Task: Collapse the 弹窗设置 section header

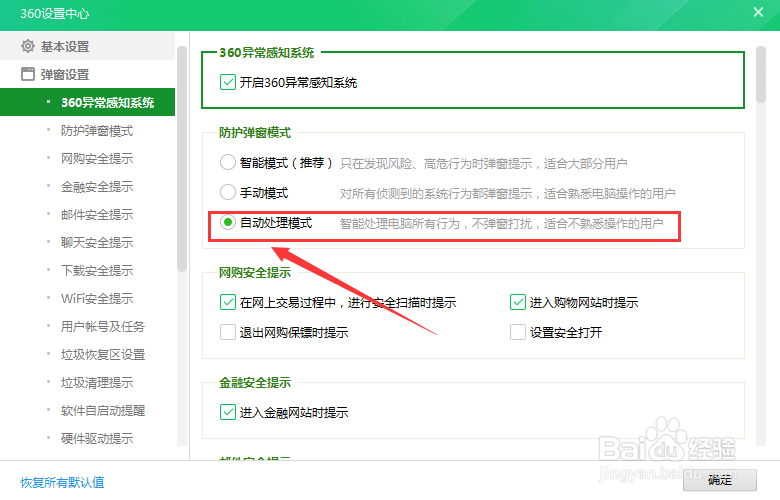Action: 88,74
